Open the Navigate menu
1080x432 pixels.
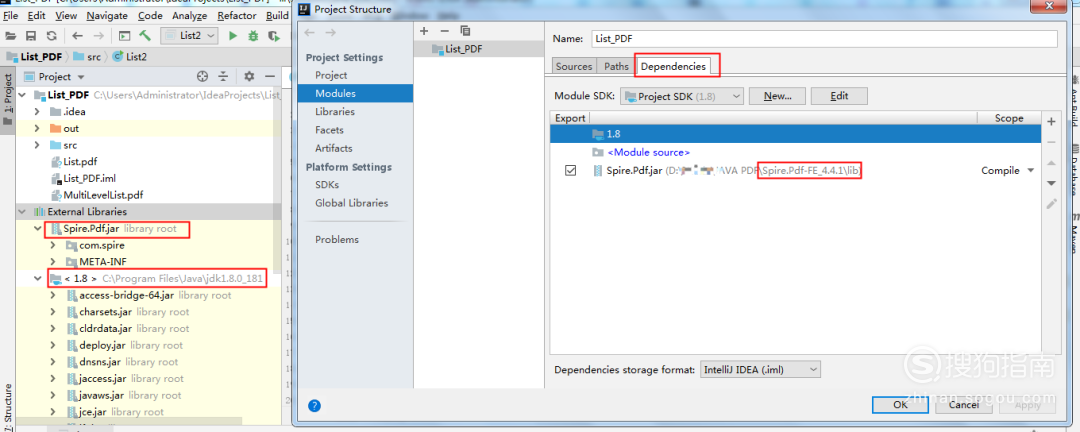pos(107,15)
